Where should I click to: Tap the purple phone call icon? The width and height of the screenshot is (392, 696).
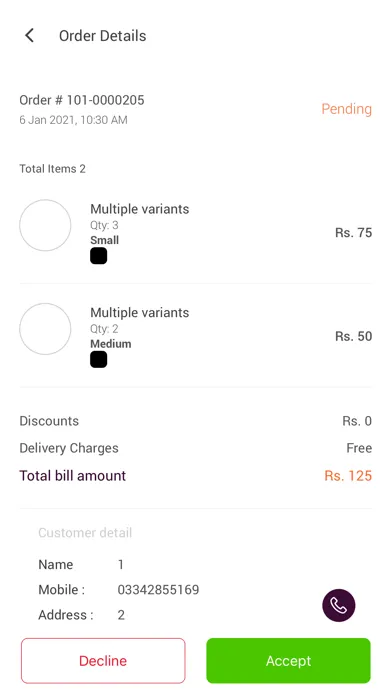(338, 605)
